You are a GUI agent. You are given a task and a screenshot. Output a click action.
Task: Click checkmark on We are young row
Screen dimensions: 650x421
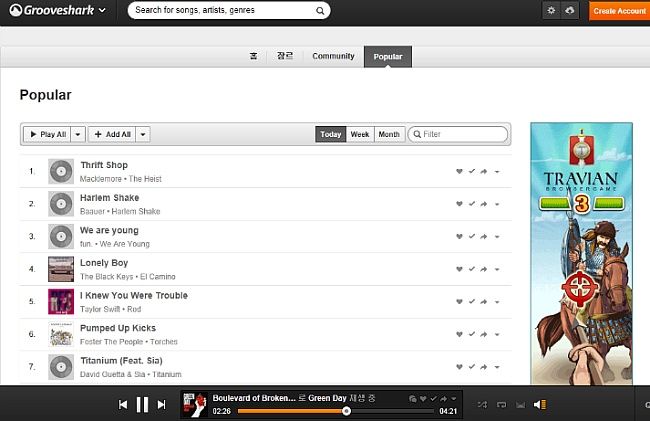click(x=472, y=237)
